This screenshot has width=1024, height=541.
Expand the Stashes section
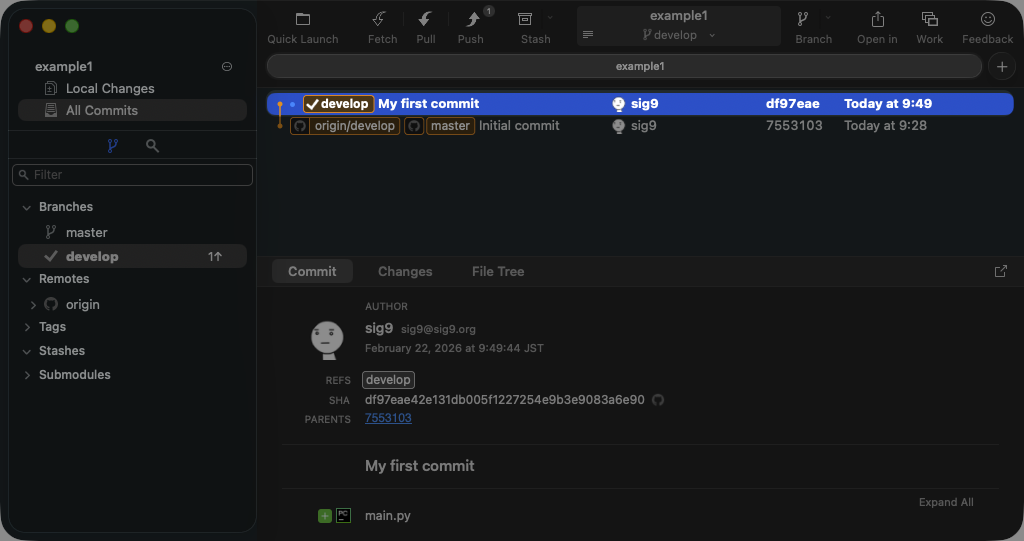pyautogui.click(x=27, y=351)
